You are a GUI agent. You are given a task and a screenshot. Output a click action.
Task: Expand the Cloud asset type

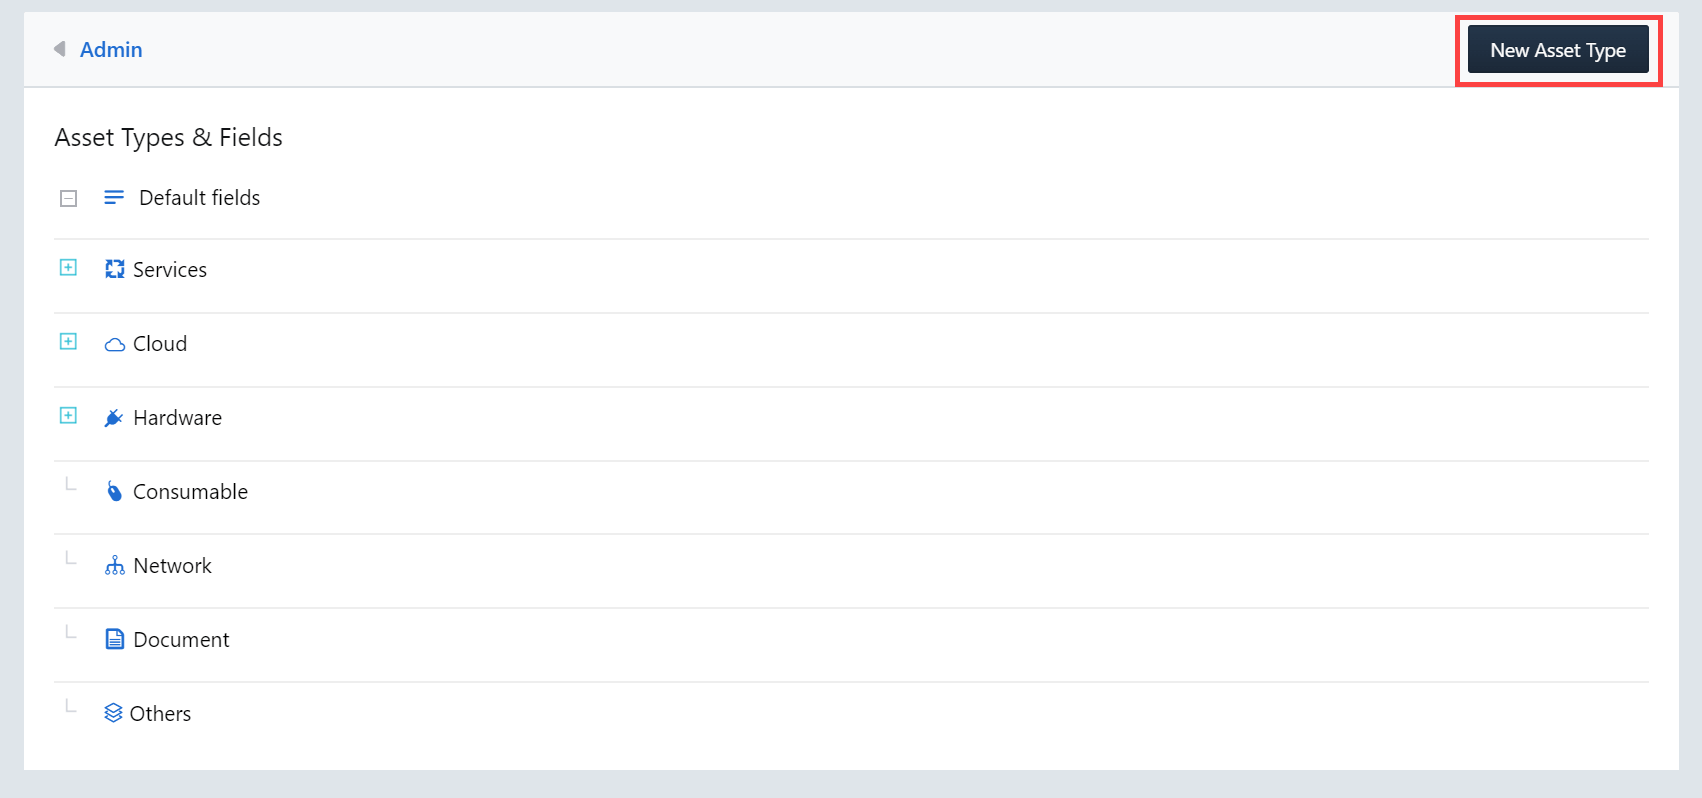tap(68, 342)
